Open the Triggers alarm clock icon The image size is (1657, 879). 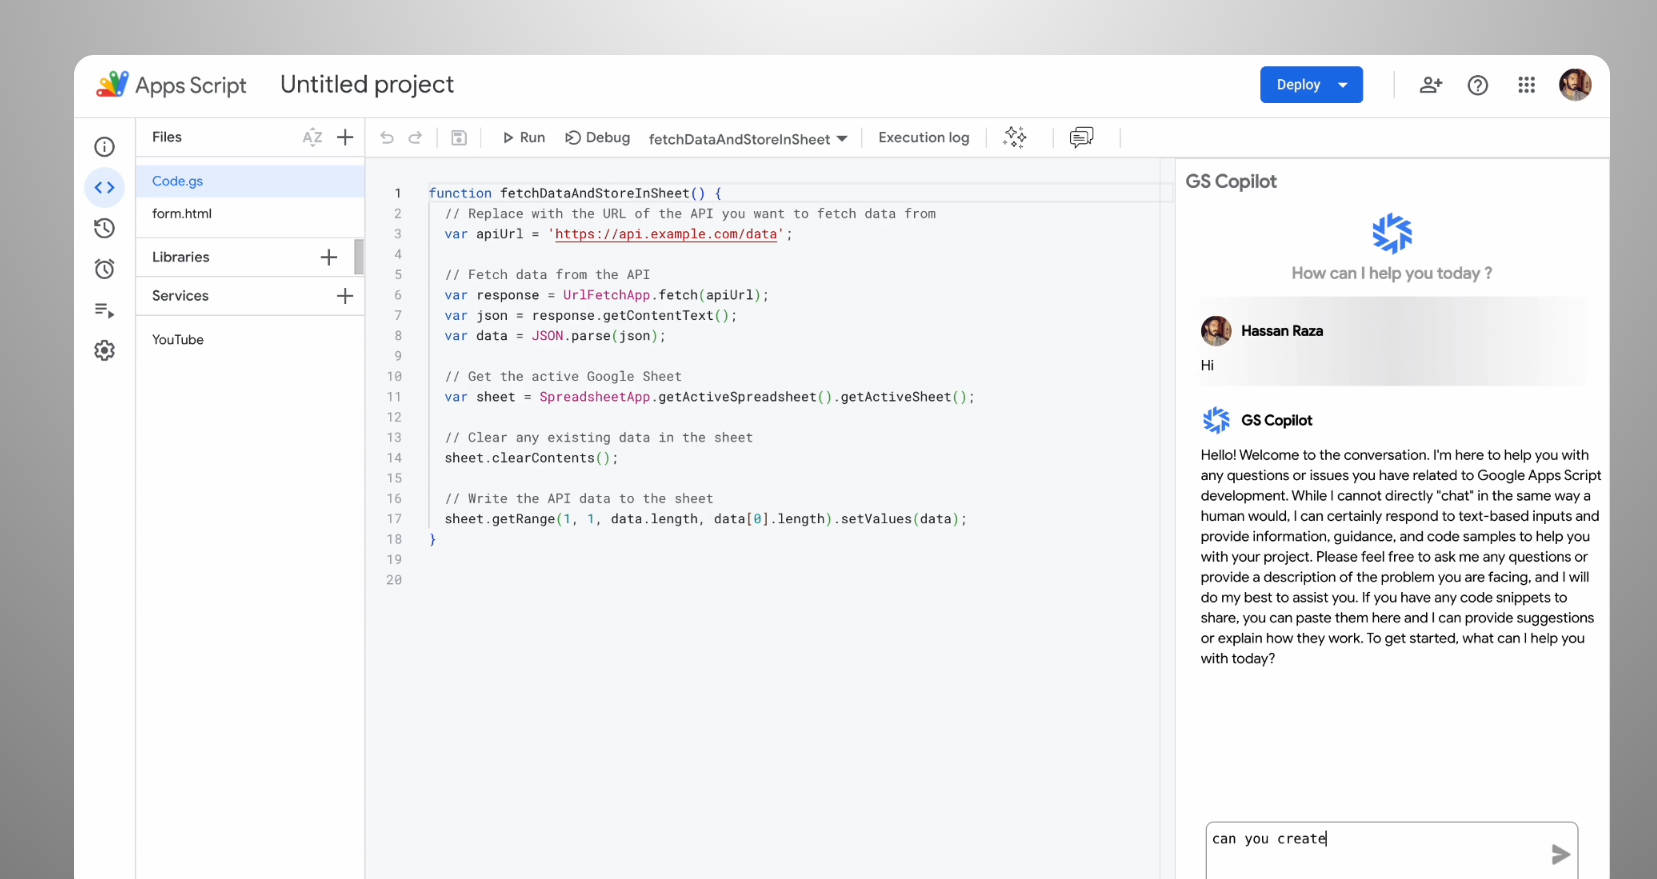[x=104, y=269]
